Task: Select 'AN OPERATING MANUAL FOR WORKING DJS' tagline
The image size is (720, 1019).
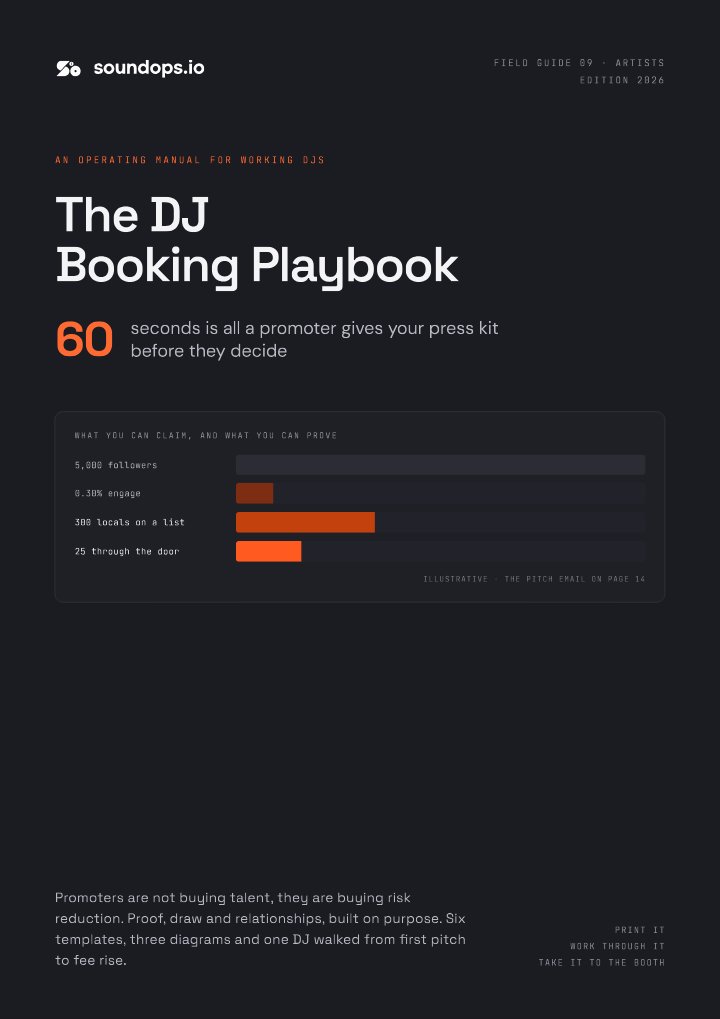Action: point(190,160)
